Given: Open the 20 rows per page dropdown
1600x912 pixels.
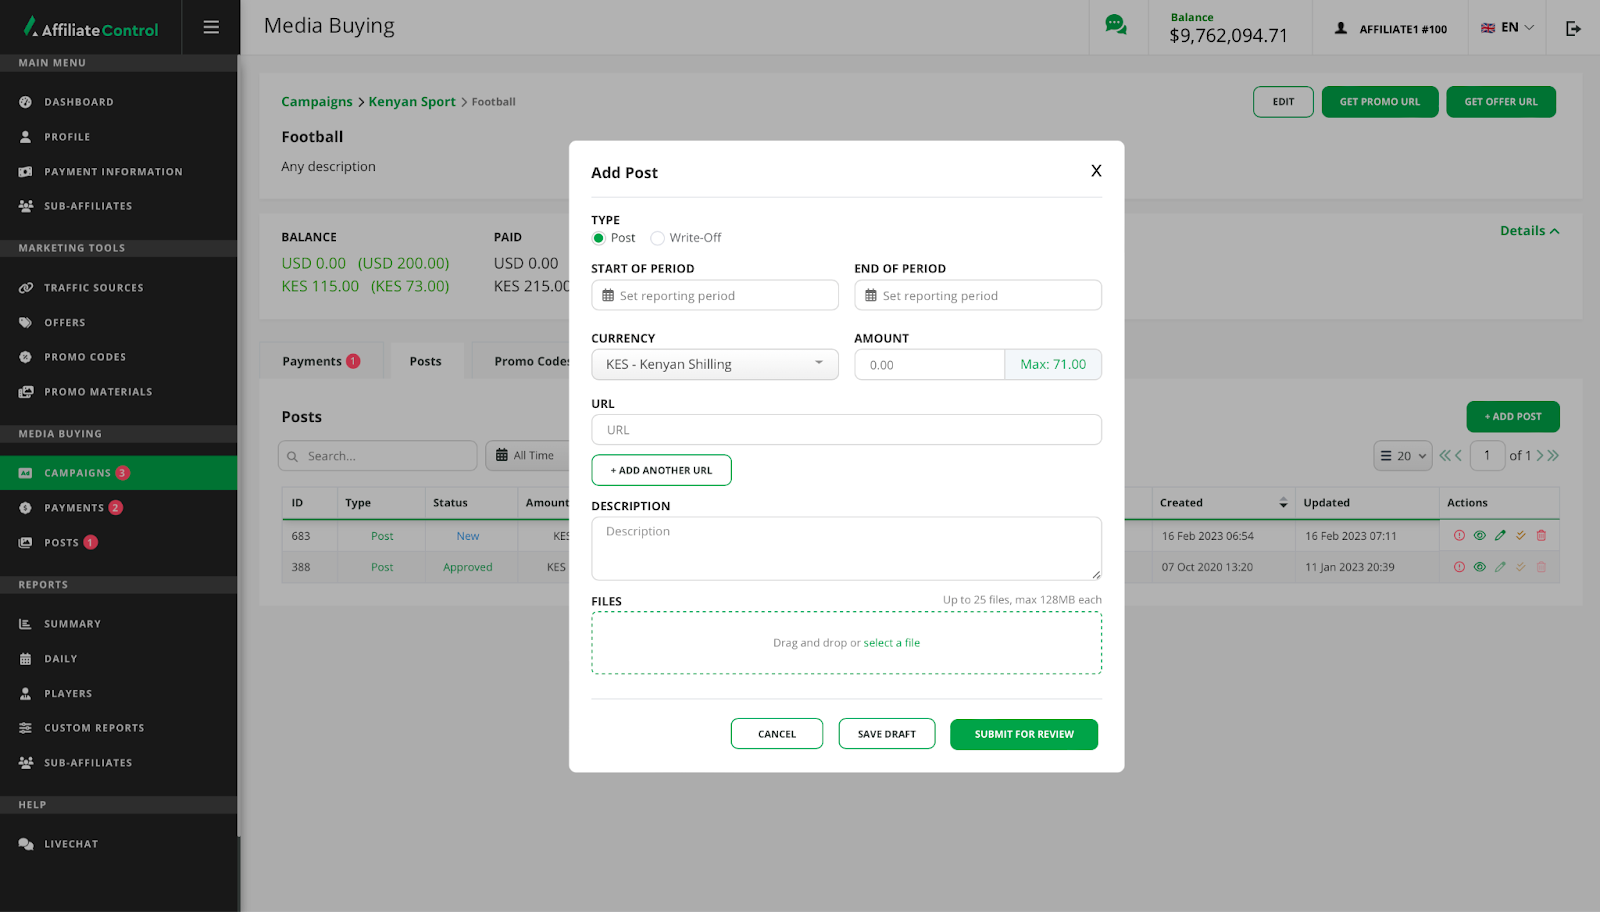Looking at the screenshot, I should 1402,456.
